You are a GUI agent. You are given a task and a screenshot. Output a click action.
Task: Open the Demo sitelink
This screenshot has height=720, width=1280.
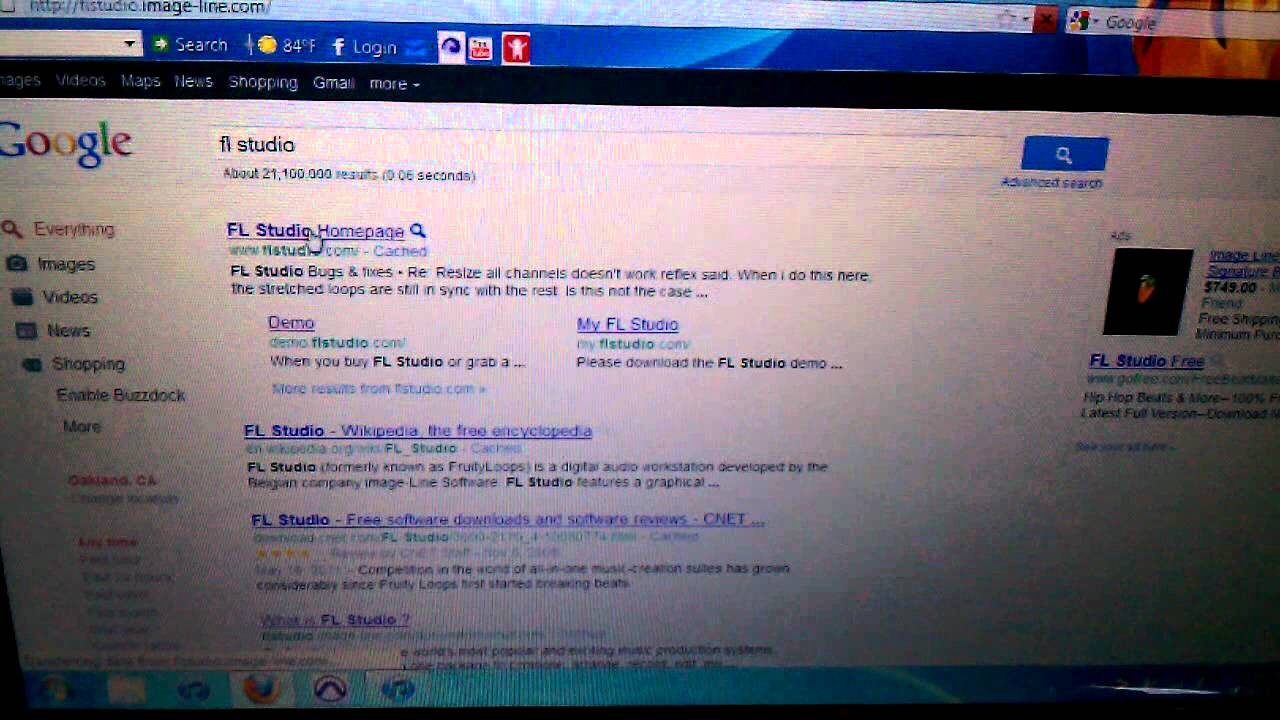point(291,322)
